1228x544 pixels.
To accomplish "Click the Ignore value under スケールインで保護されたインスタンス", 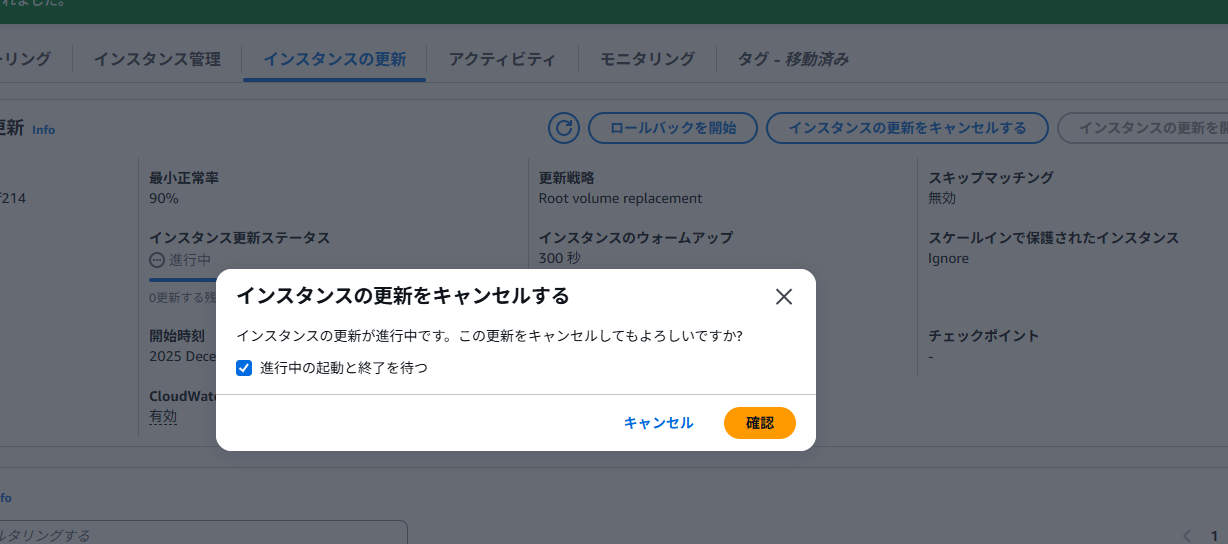I will tap(948, 258).
